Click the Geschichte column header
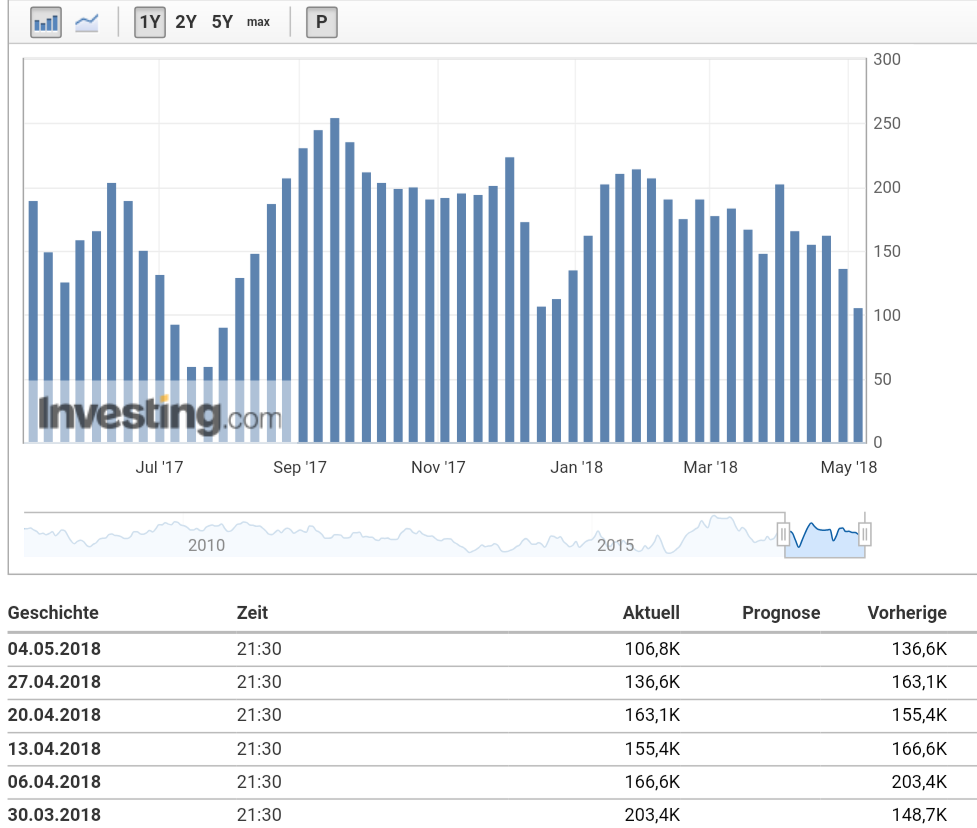 click(53, 613)
